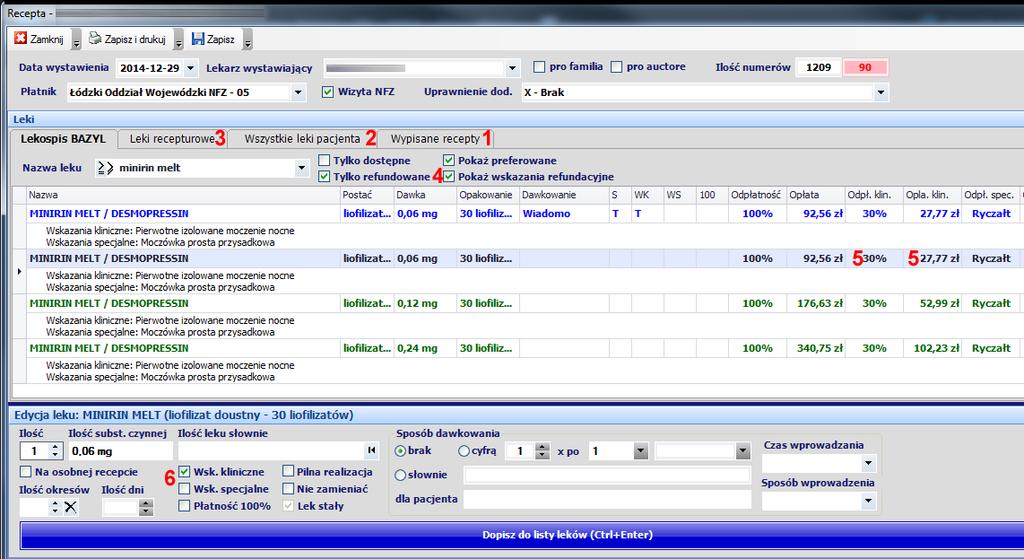Click the Zapisz save button
The width and height of the screenshot is (1024, 559).
coord(213,39)
